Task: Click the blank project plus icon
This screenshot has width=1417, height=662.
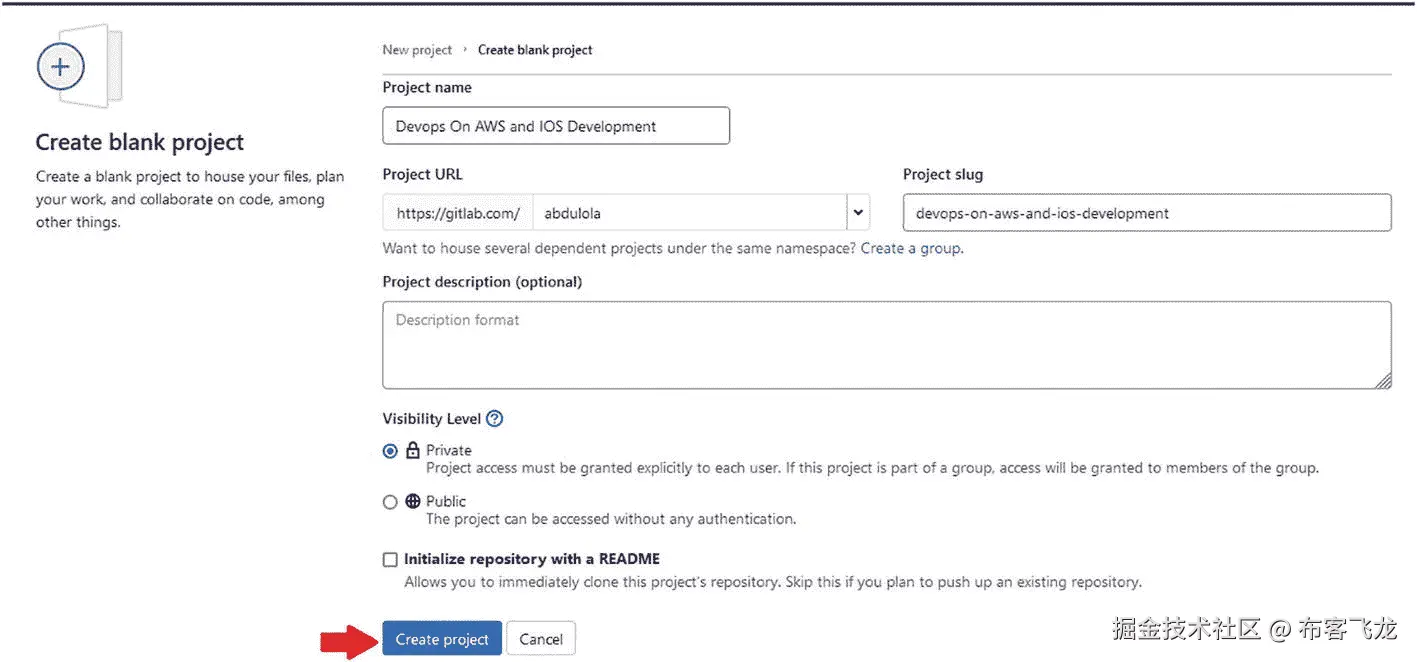Action: coord(61,67)
